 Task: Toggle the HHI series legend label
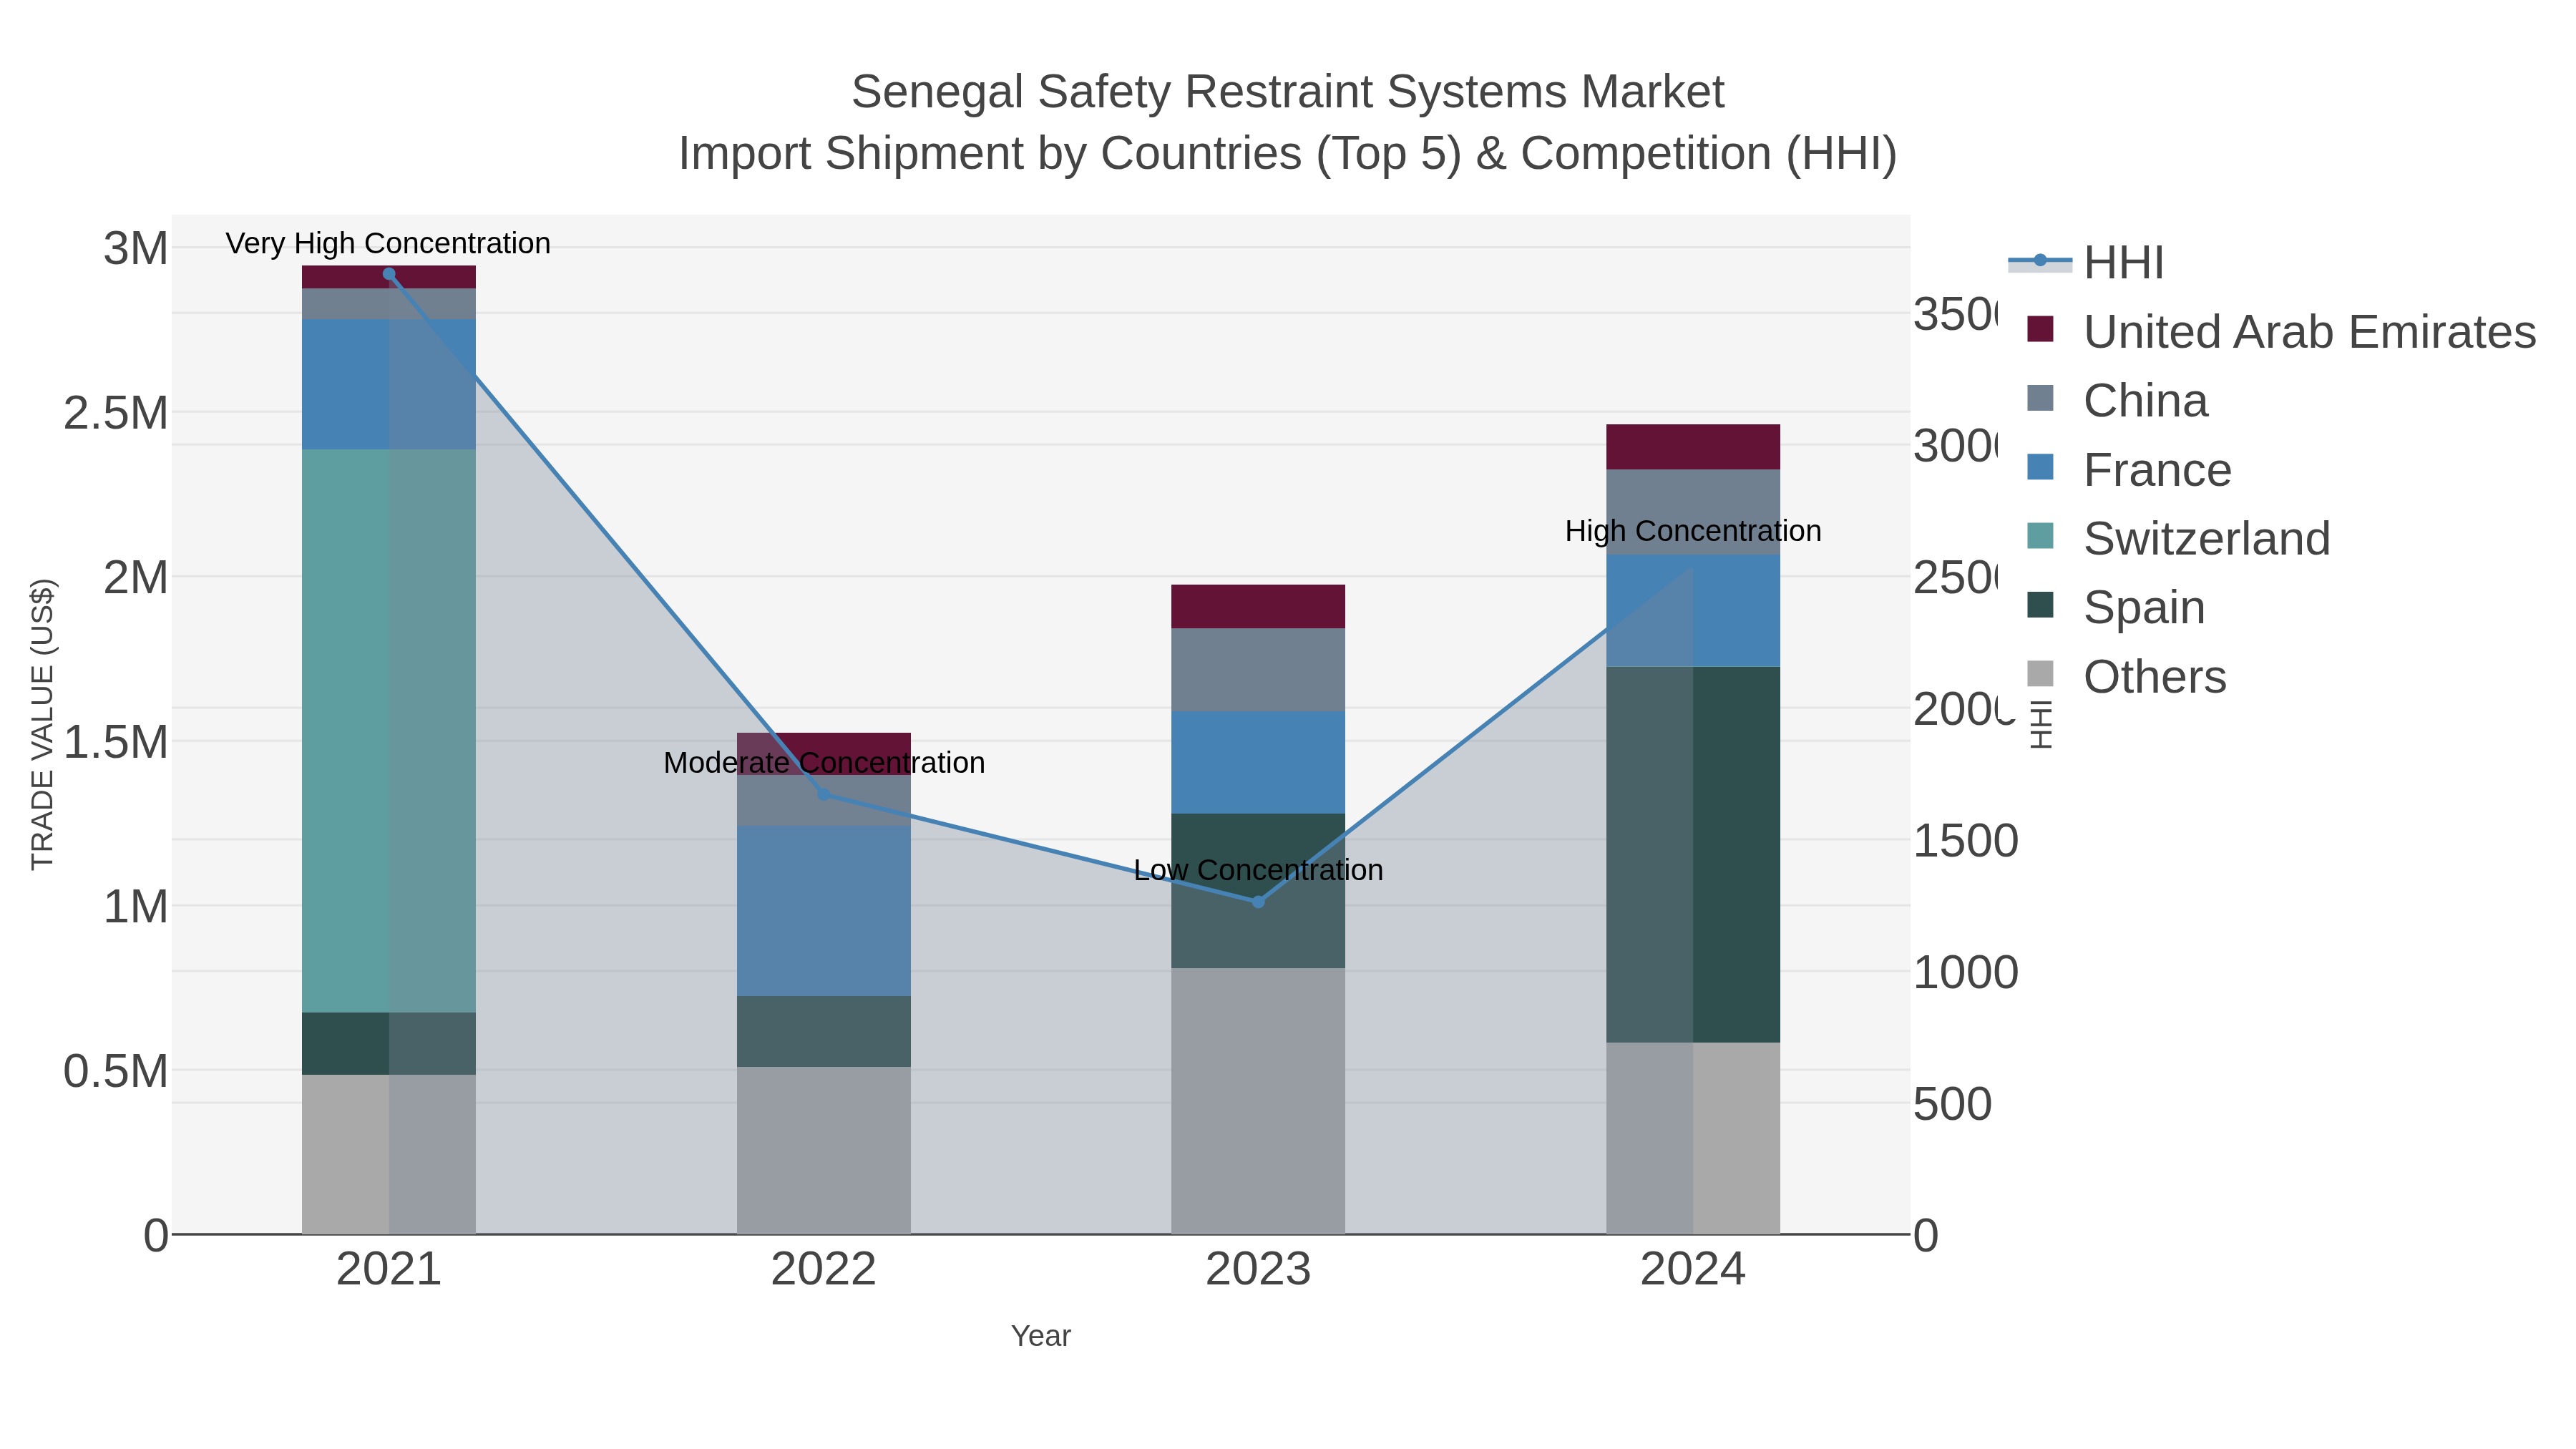click(2124, 263)
